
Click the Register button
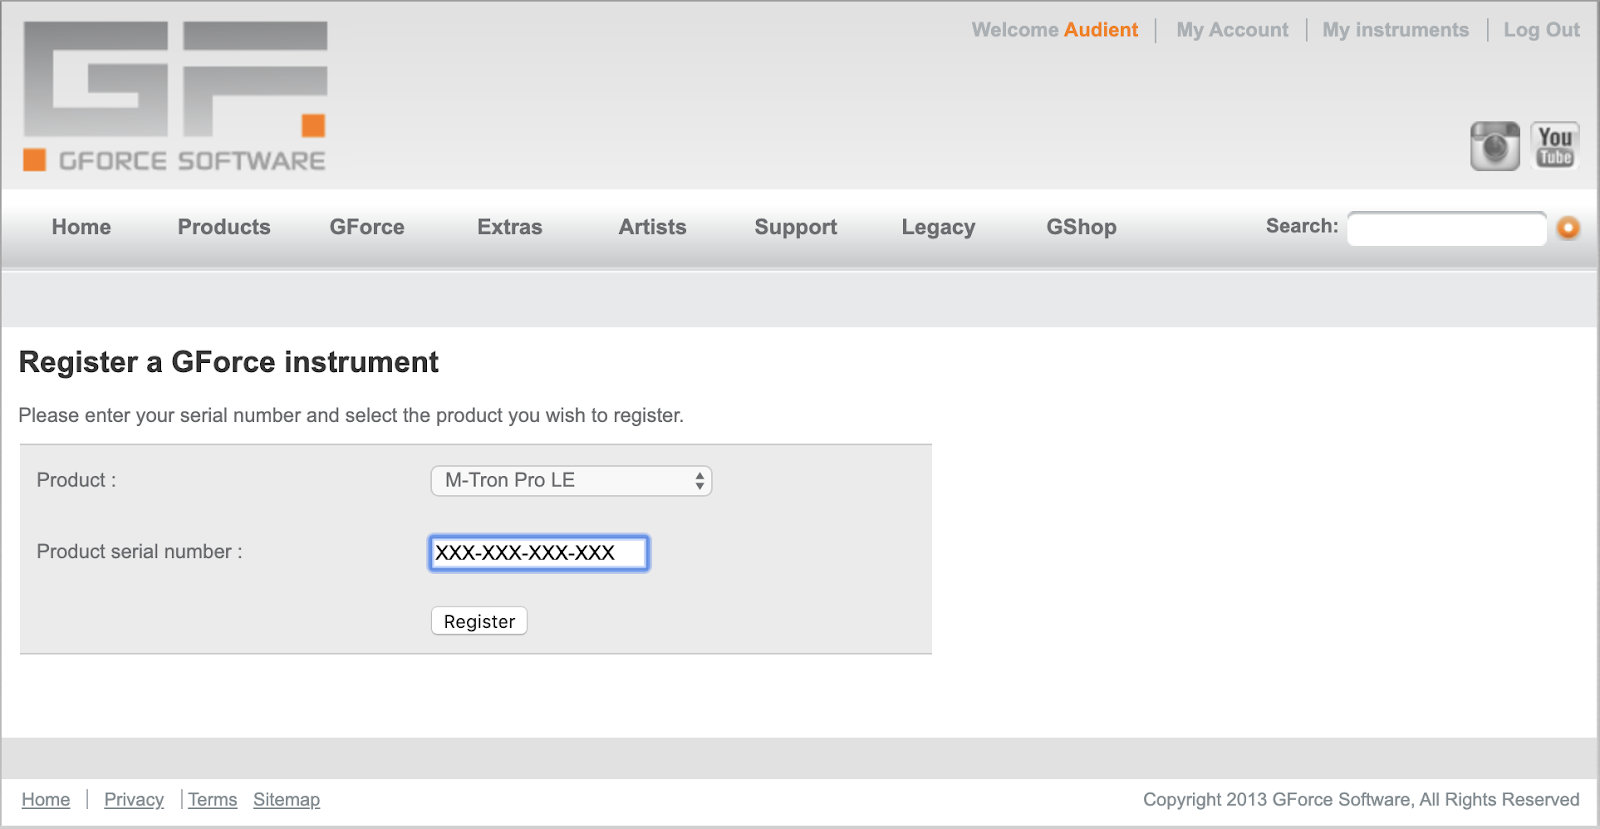coord(479,621)
